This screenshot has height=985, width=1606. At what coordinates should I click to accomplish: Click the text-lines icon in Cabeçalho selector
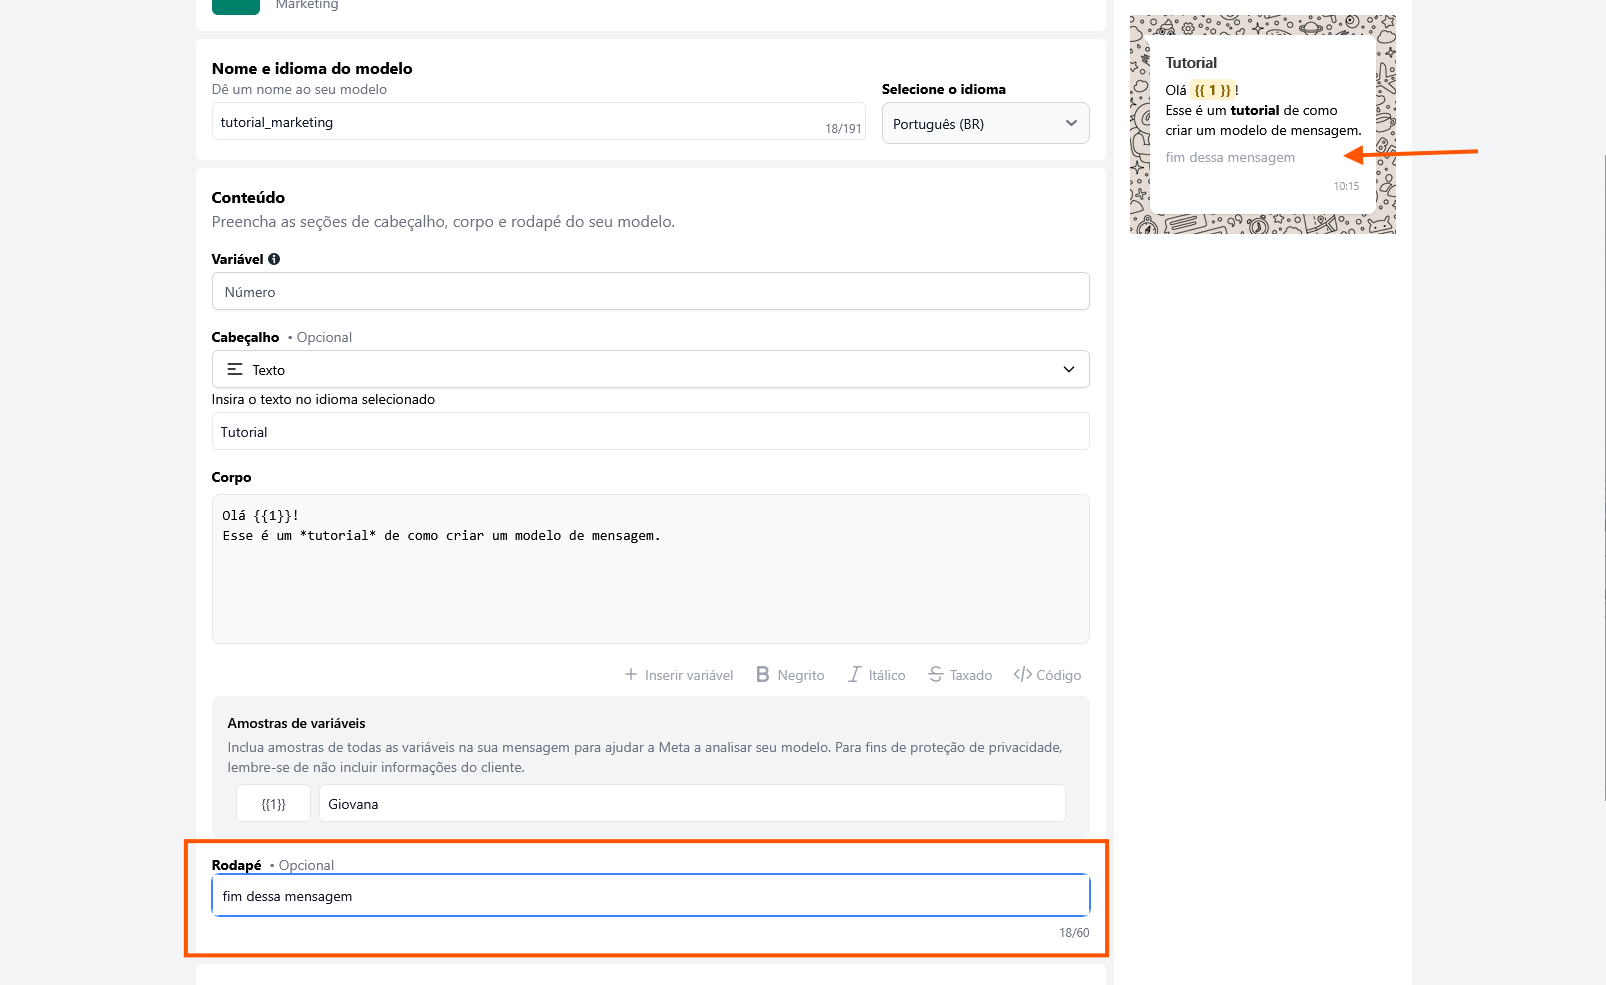pos(235,370)
